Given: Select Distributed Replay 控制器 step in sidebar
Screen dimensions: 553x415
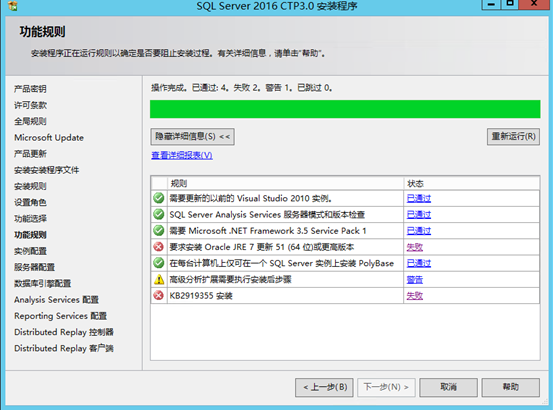Looking at the screenshot, I should click(64, 332).
